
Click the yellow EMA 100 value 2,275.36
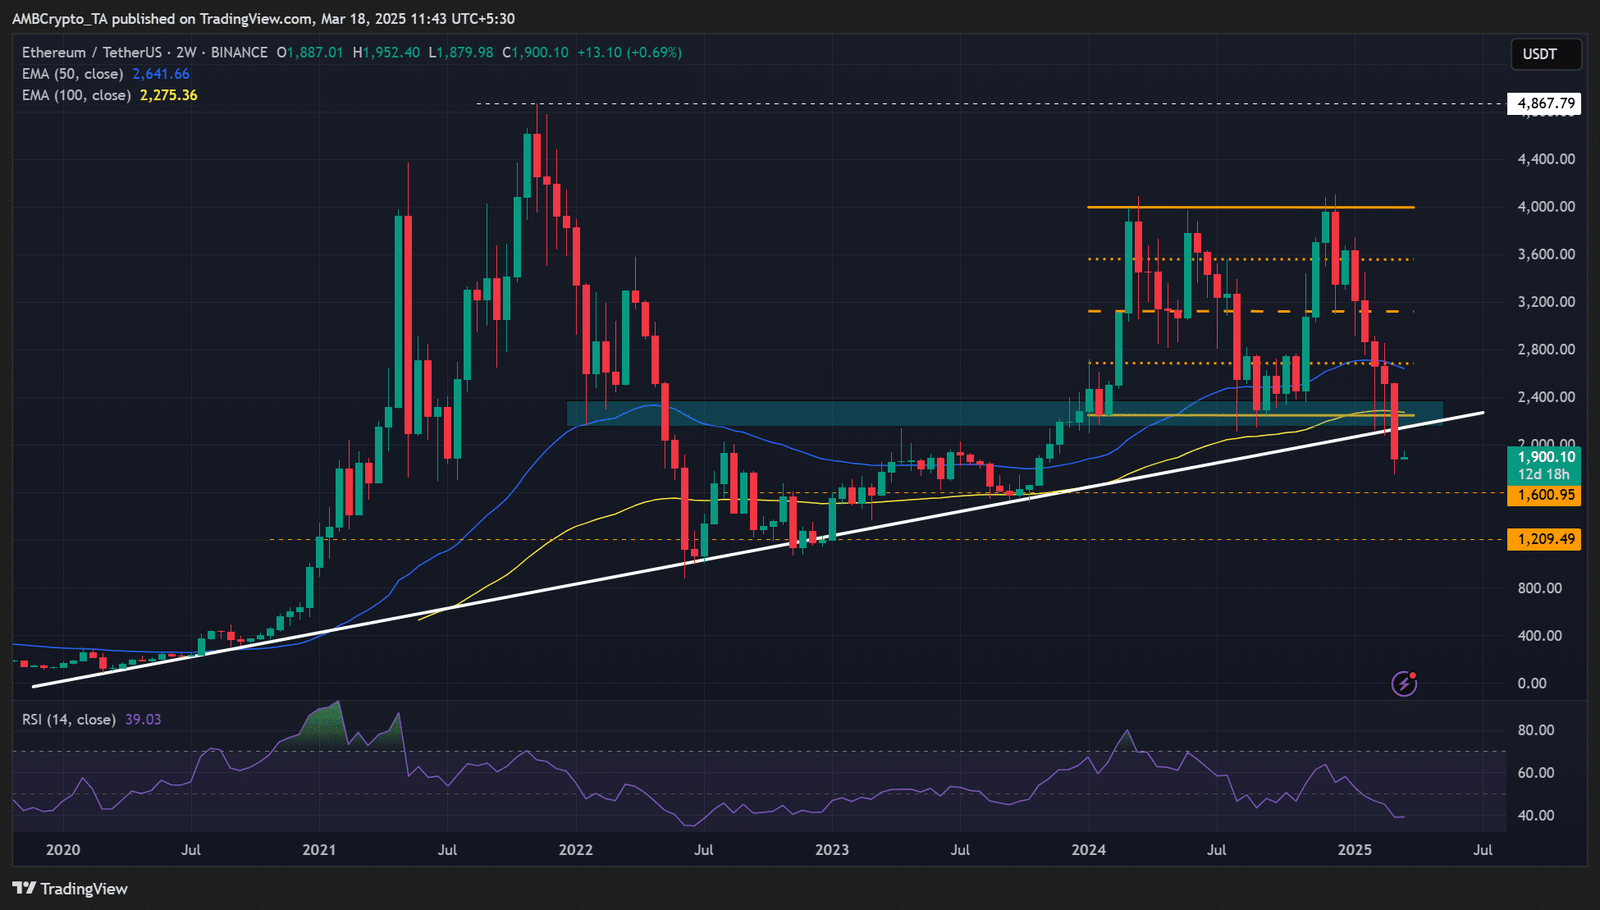click(168, 95)
